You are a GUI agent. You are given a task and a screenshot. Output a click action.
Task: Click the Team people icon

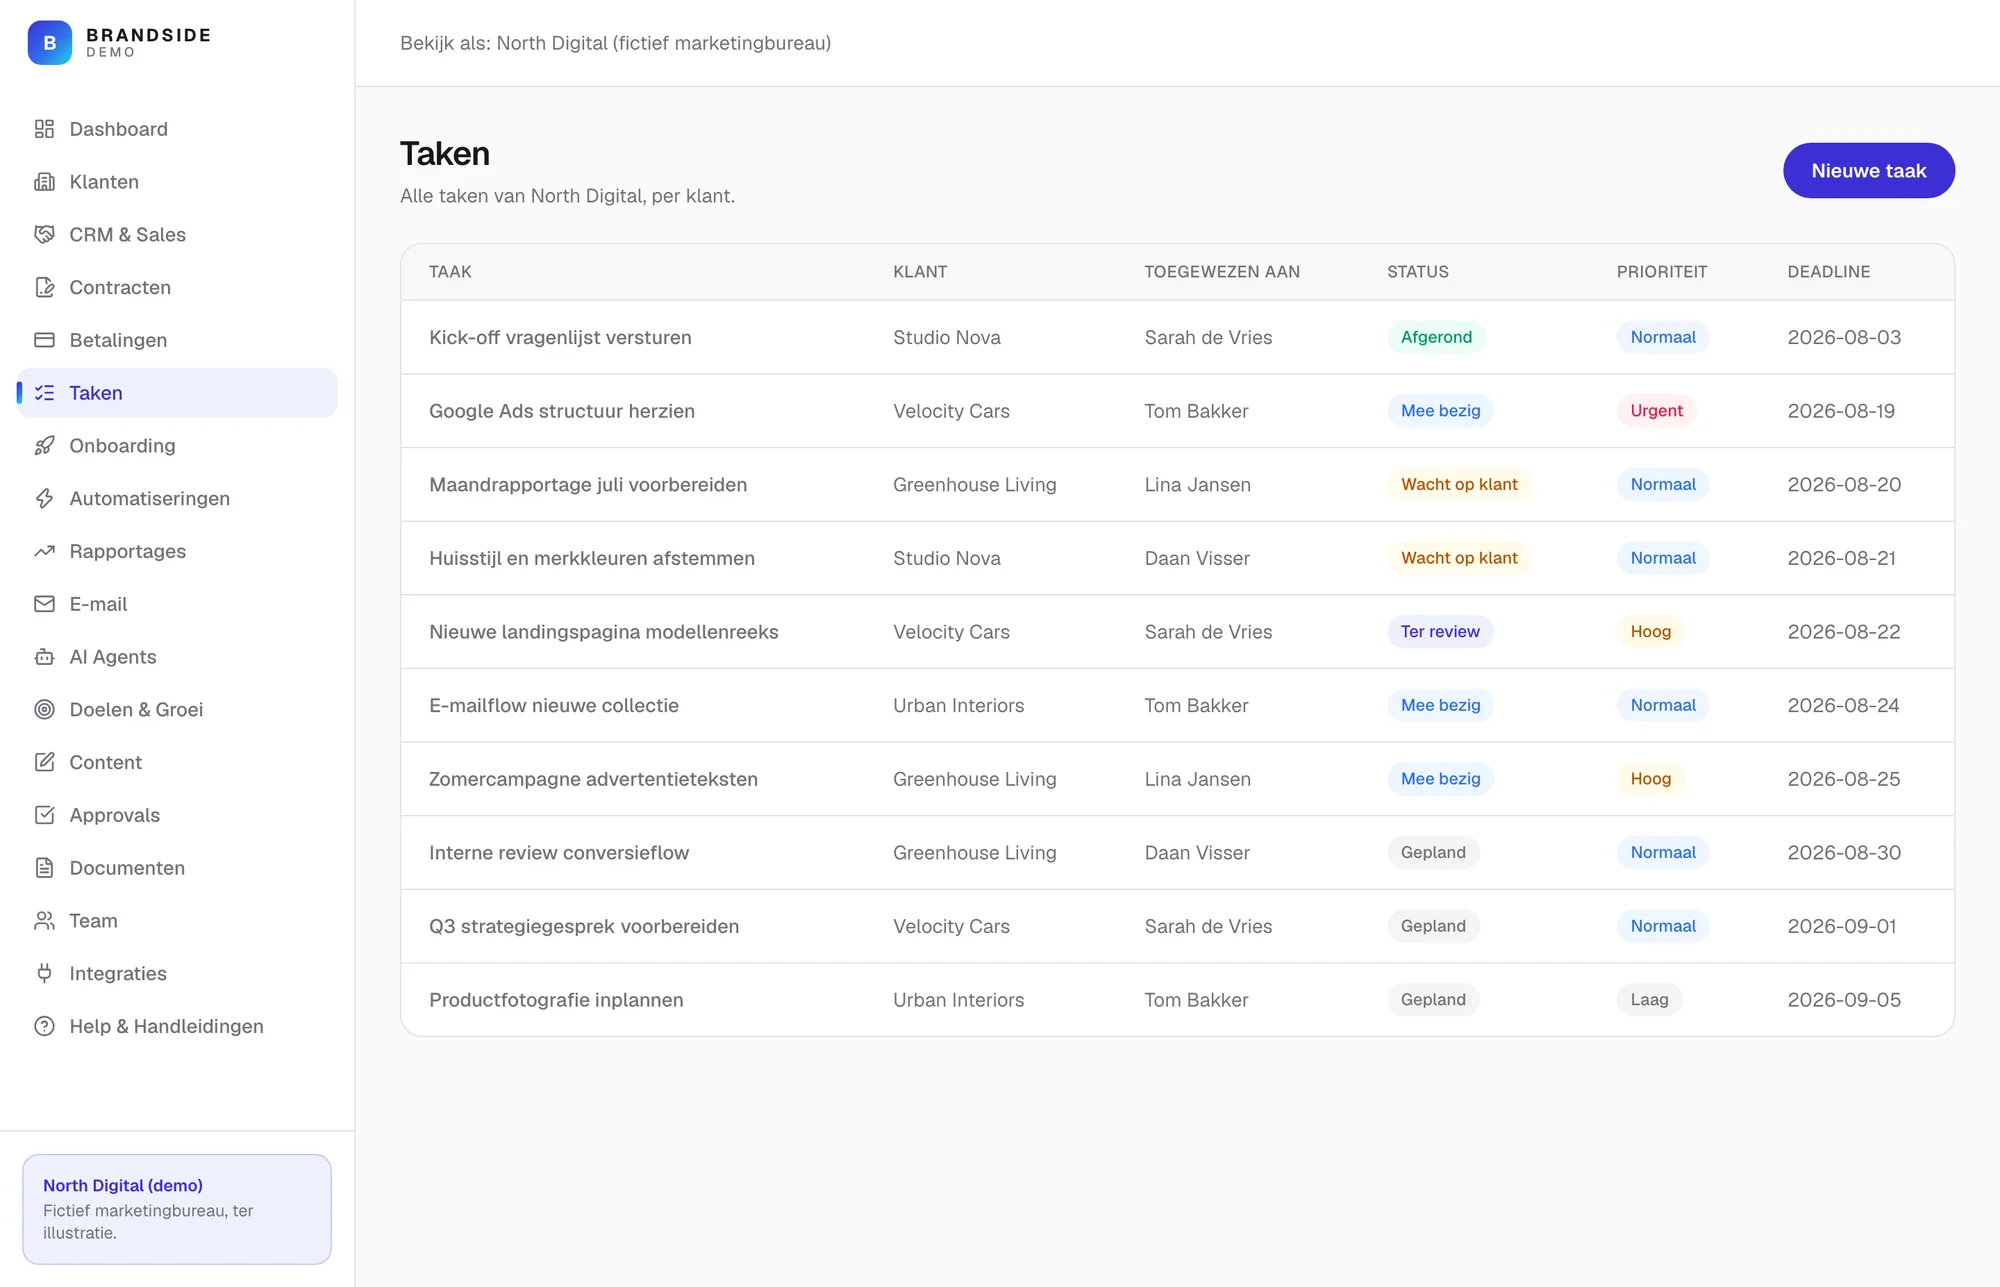click(44, 921)
